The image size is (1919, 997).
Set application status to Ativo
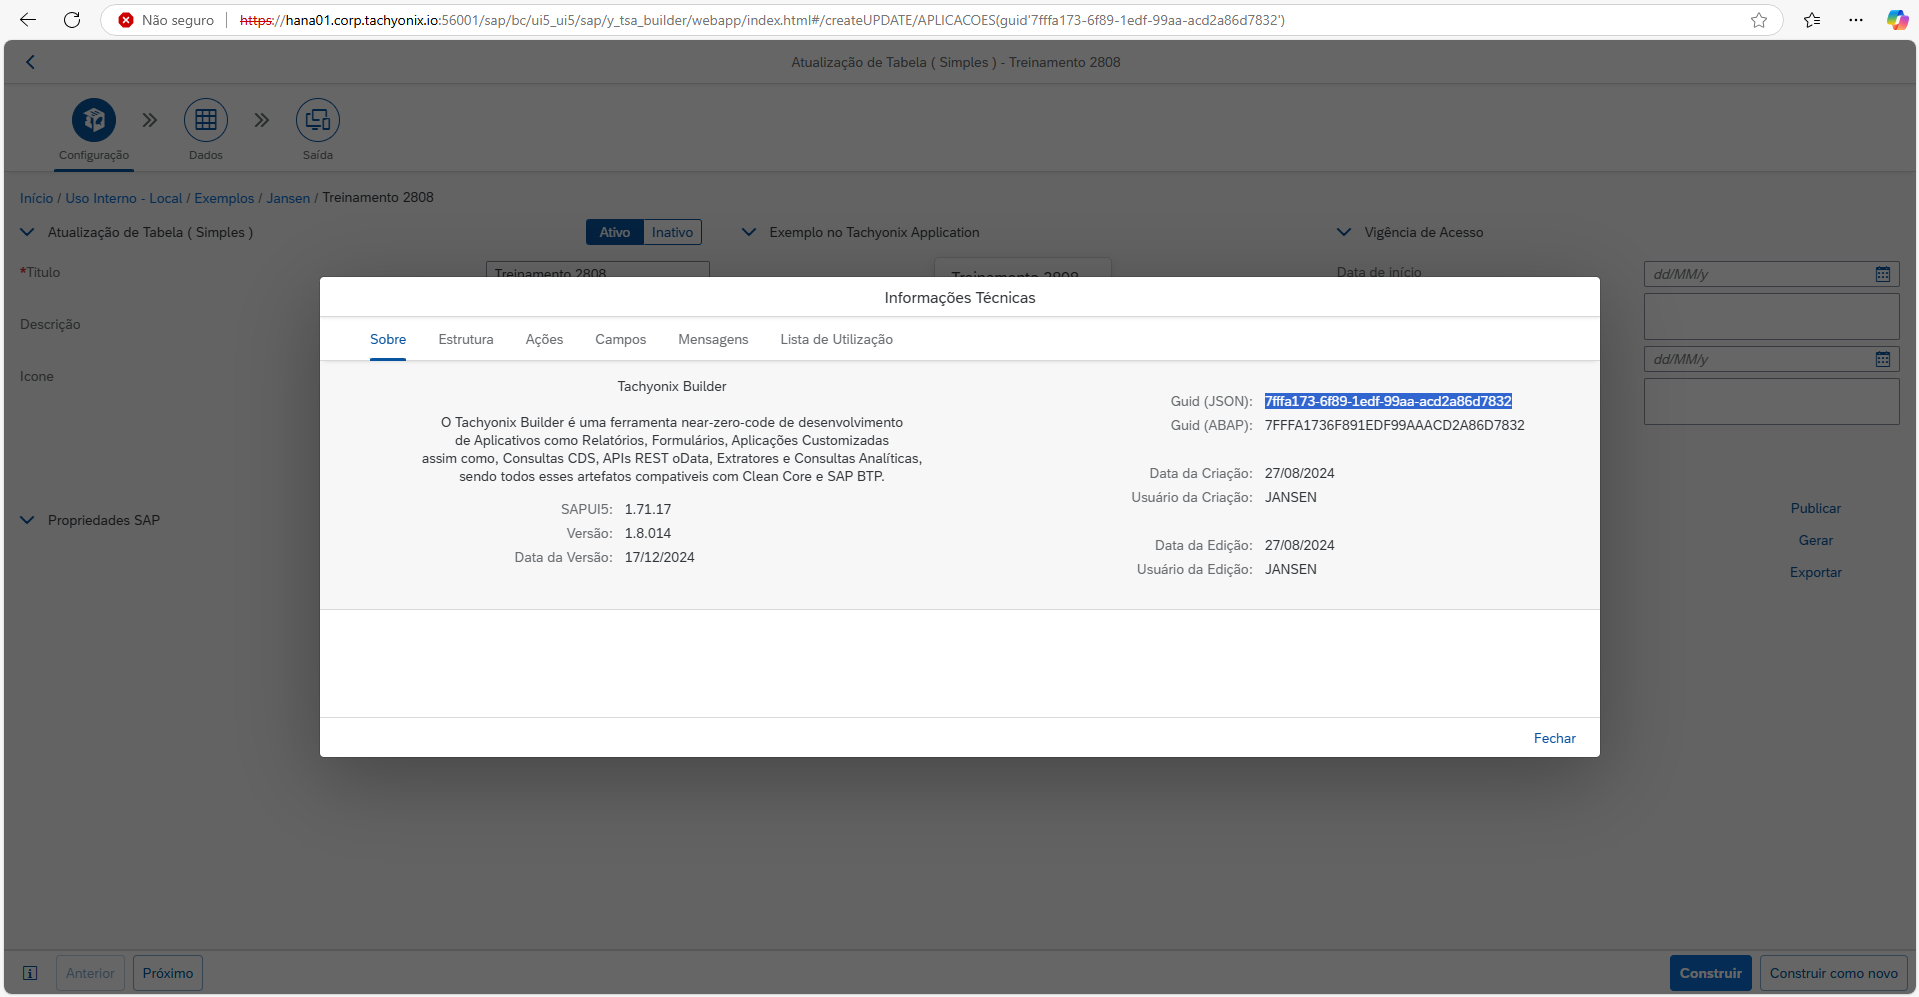(615, 232)
